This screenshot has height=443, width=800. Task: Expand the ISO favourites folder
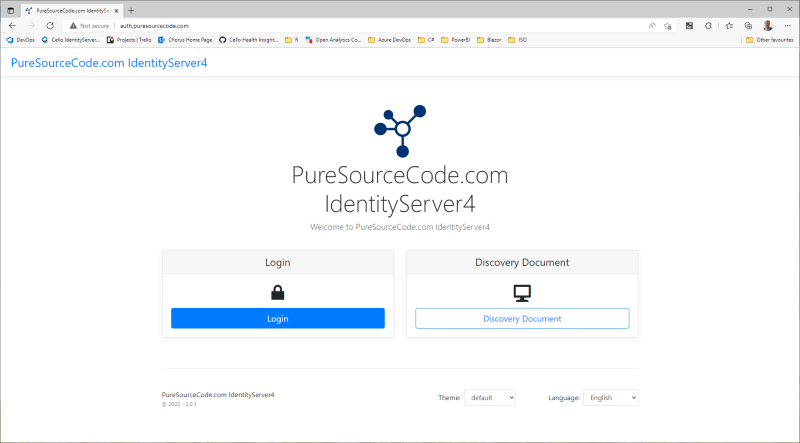coord(517,40)
